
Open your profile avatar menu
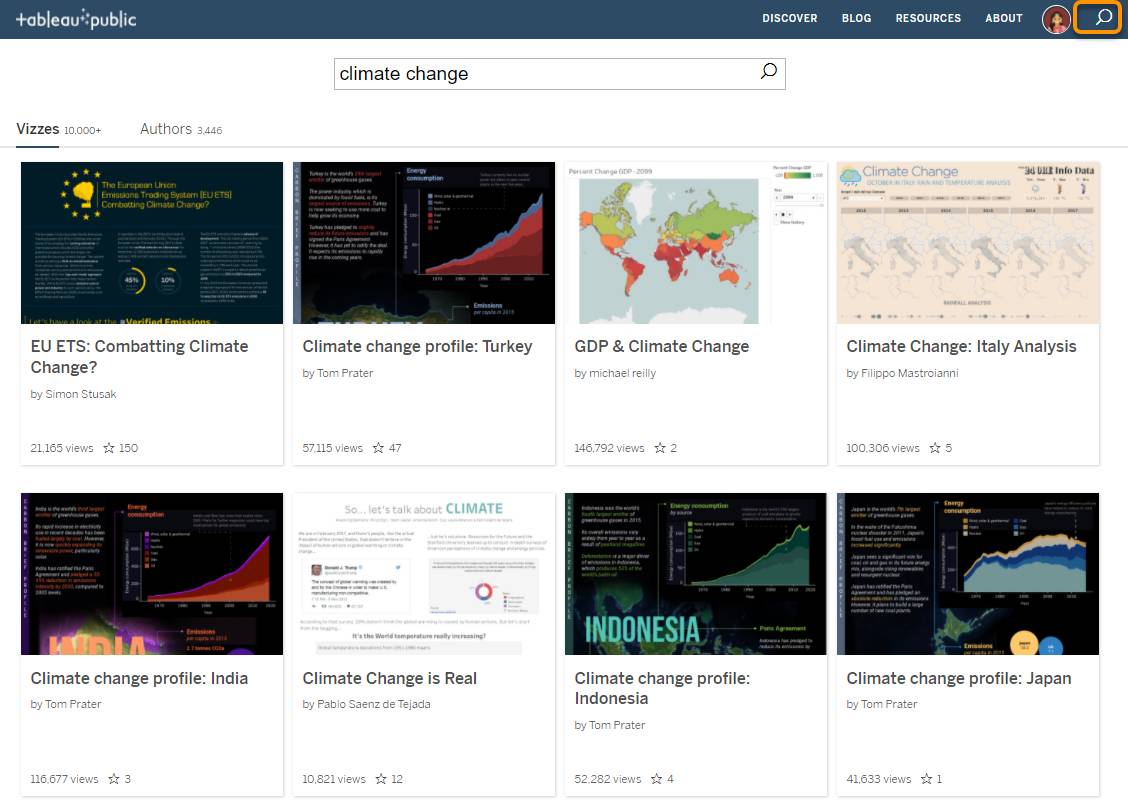coord(1054,17)
